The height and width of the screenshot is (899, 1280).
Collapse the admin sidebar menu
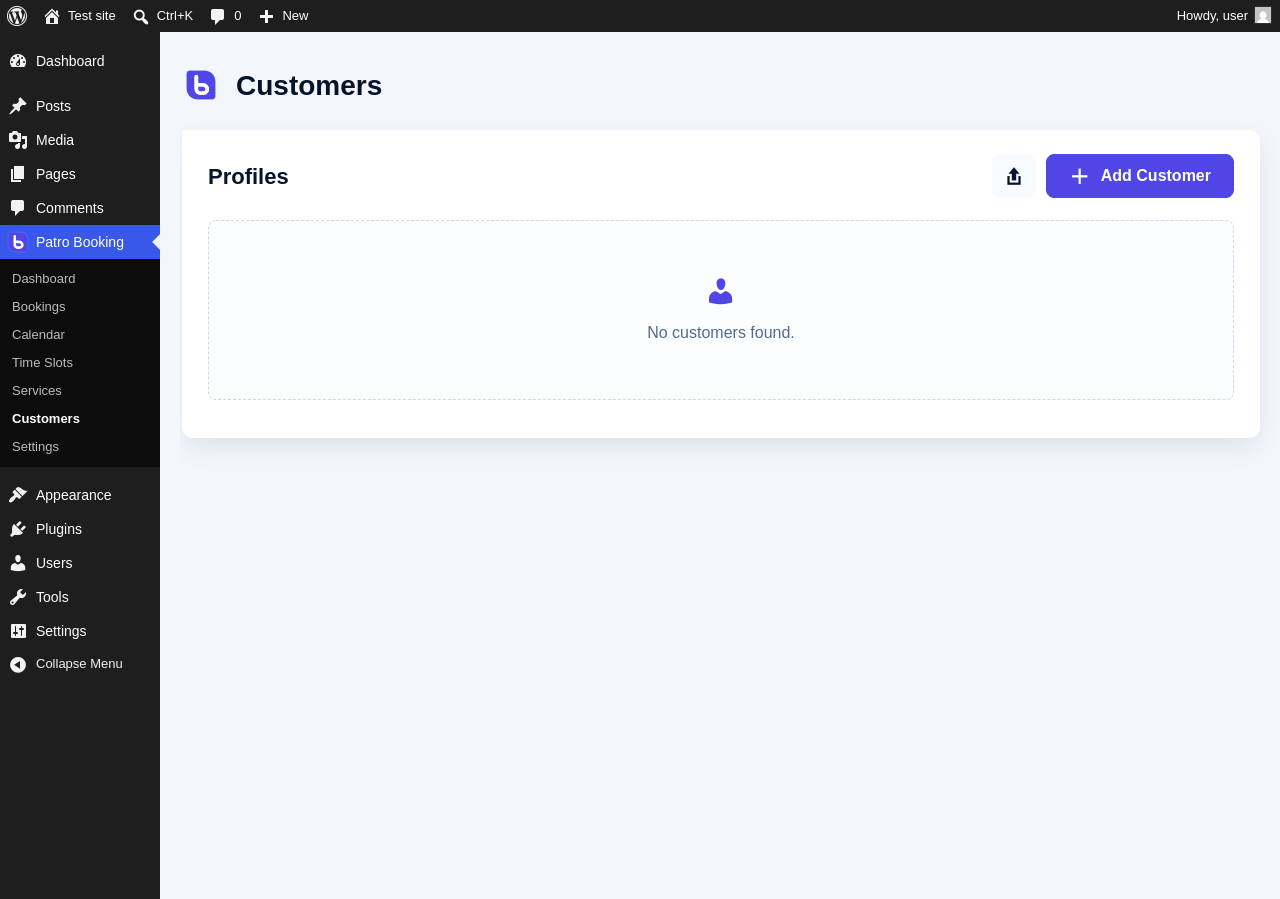pyautogui.click(x=80, y=664)
